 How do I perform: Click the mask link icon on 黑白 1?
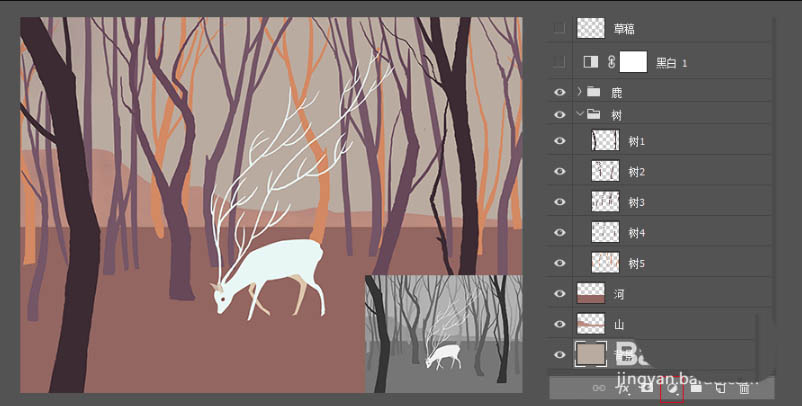611,62
